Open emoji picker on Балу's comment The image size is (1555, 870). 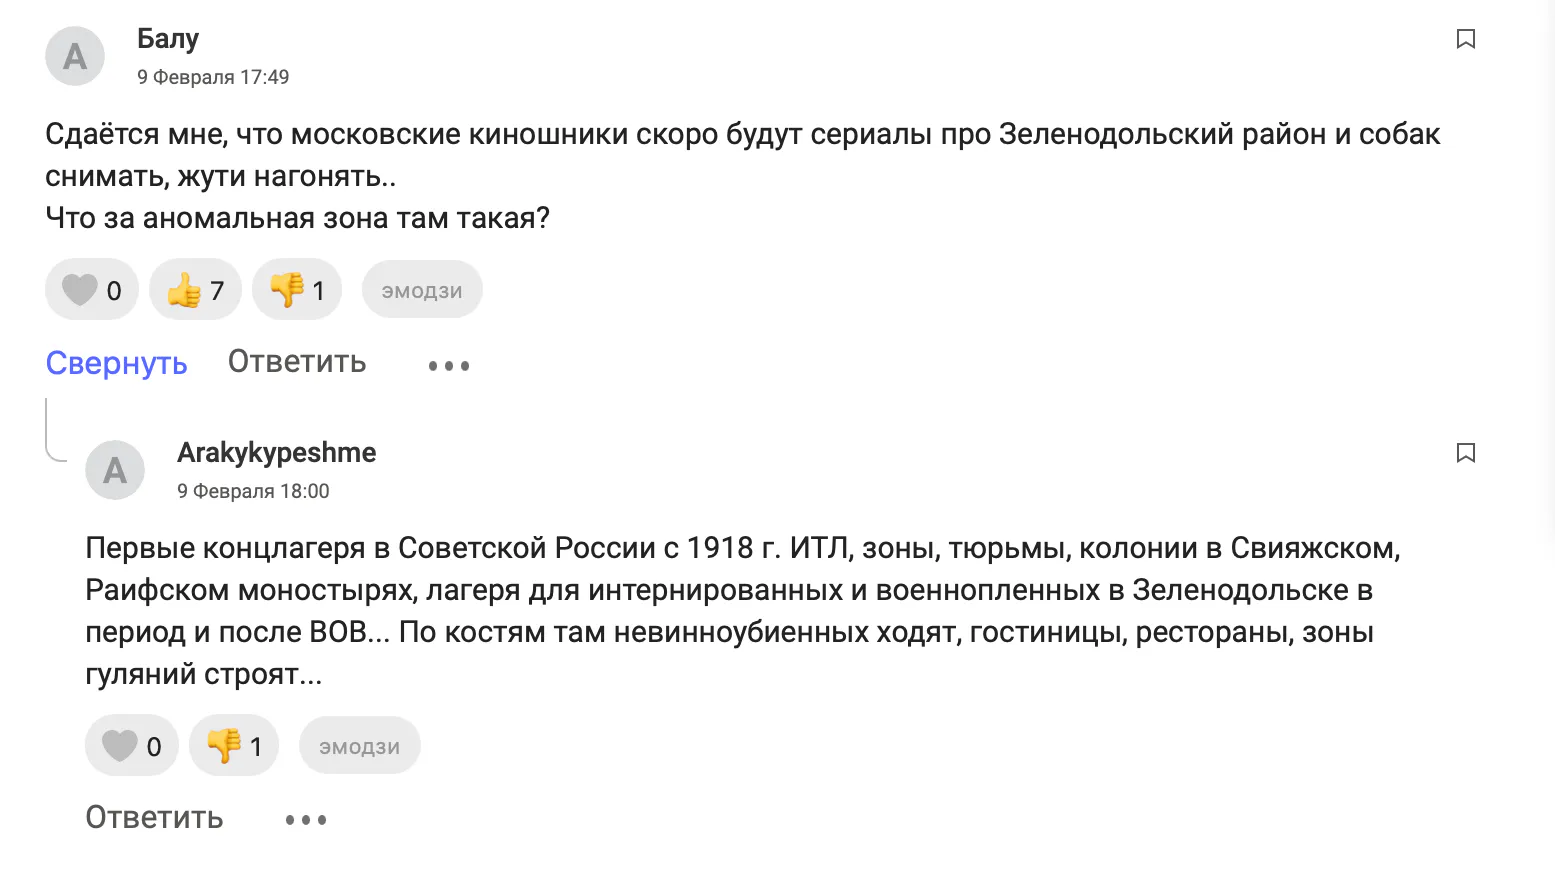click(x=422, y=290)
